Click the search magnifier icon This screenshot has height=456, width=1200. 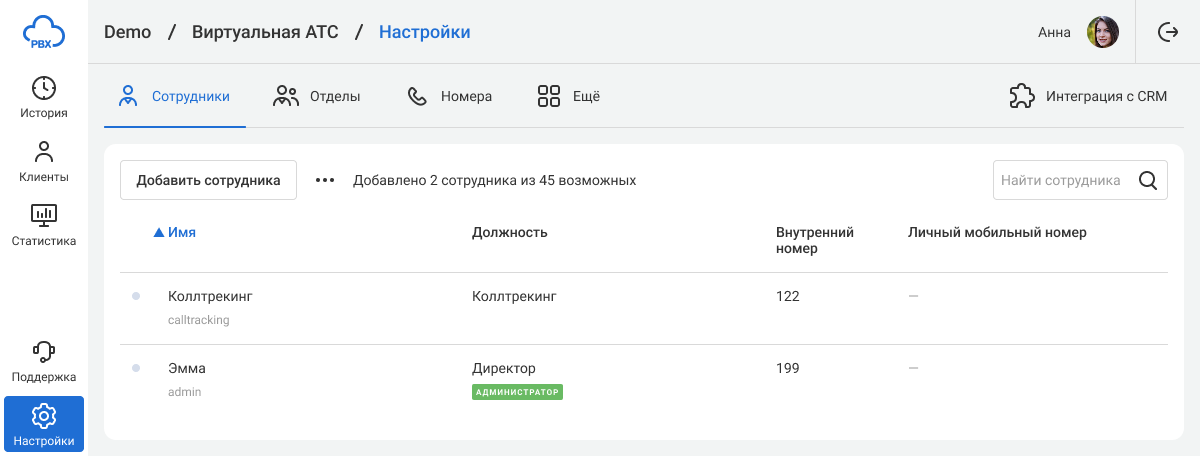coord(1148,181)
